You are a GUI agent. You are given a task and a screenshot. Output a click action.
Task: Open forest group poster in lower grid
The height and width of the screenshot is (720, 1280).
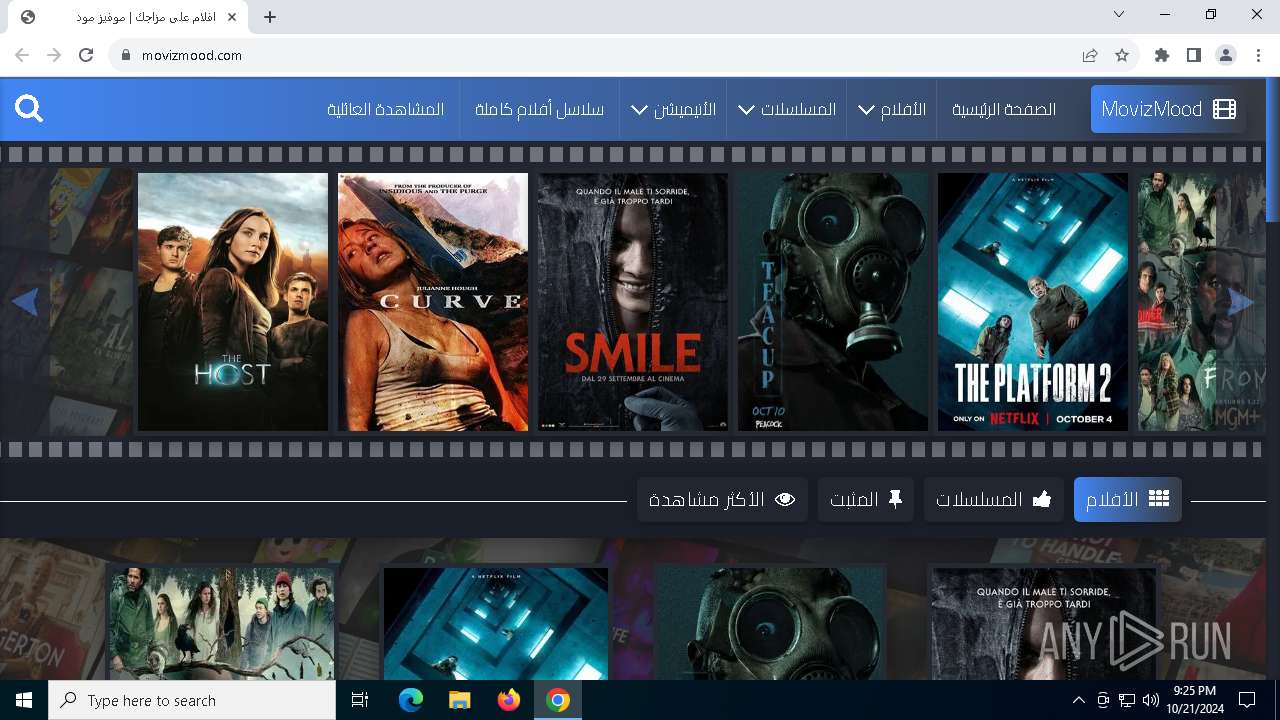(222, 624)
